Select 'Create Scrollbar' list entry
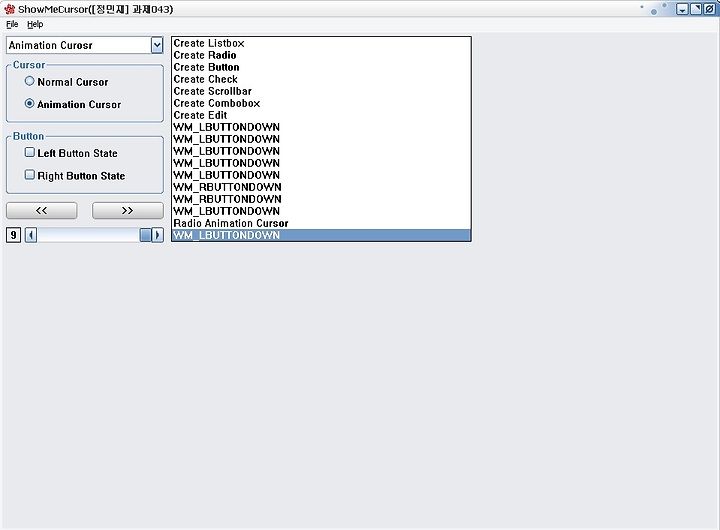720x530 pixels. pyautogui.click(x=321, y=91)
